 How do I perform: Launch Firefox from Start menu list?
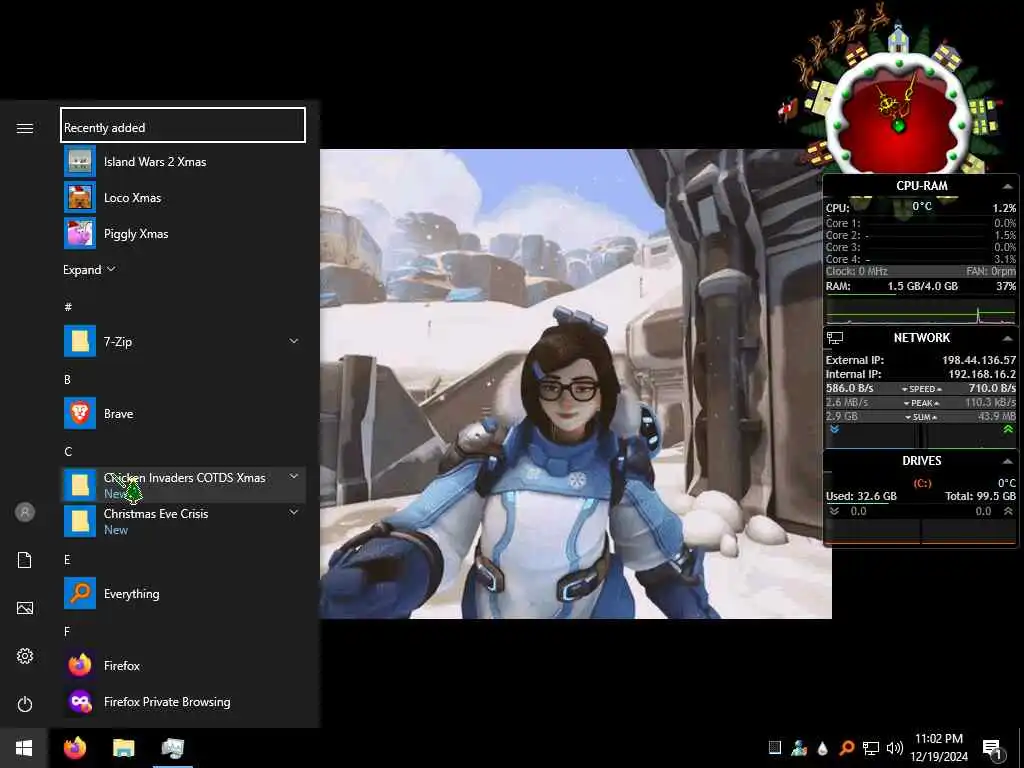click(x=184, y=665)
